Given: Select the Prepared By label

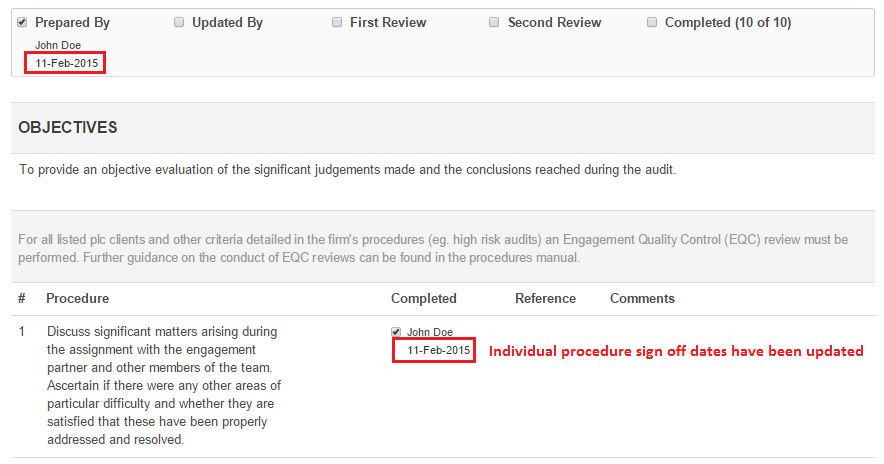Looking at the screenshot, I should point(72,23).
